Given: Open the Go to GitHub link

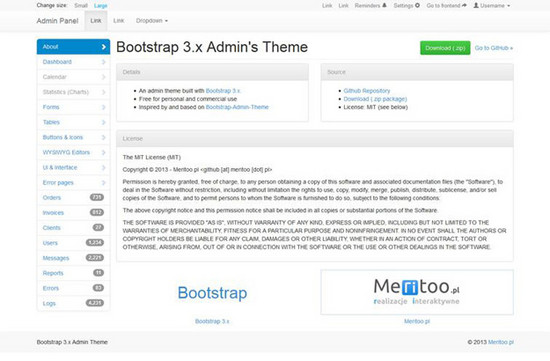Looking at the screenshot, I should click(494, 48).
